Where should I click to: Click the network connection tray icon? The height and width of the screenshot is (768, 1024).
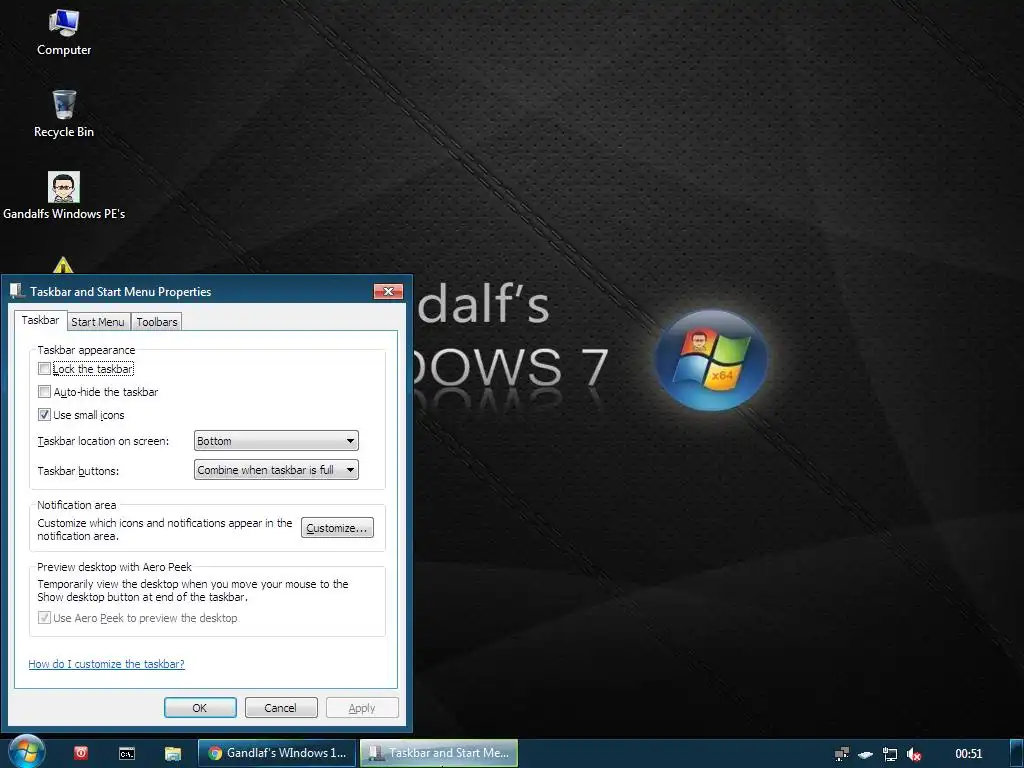[x=889, y=754]
